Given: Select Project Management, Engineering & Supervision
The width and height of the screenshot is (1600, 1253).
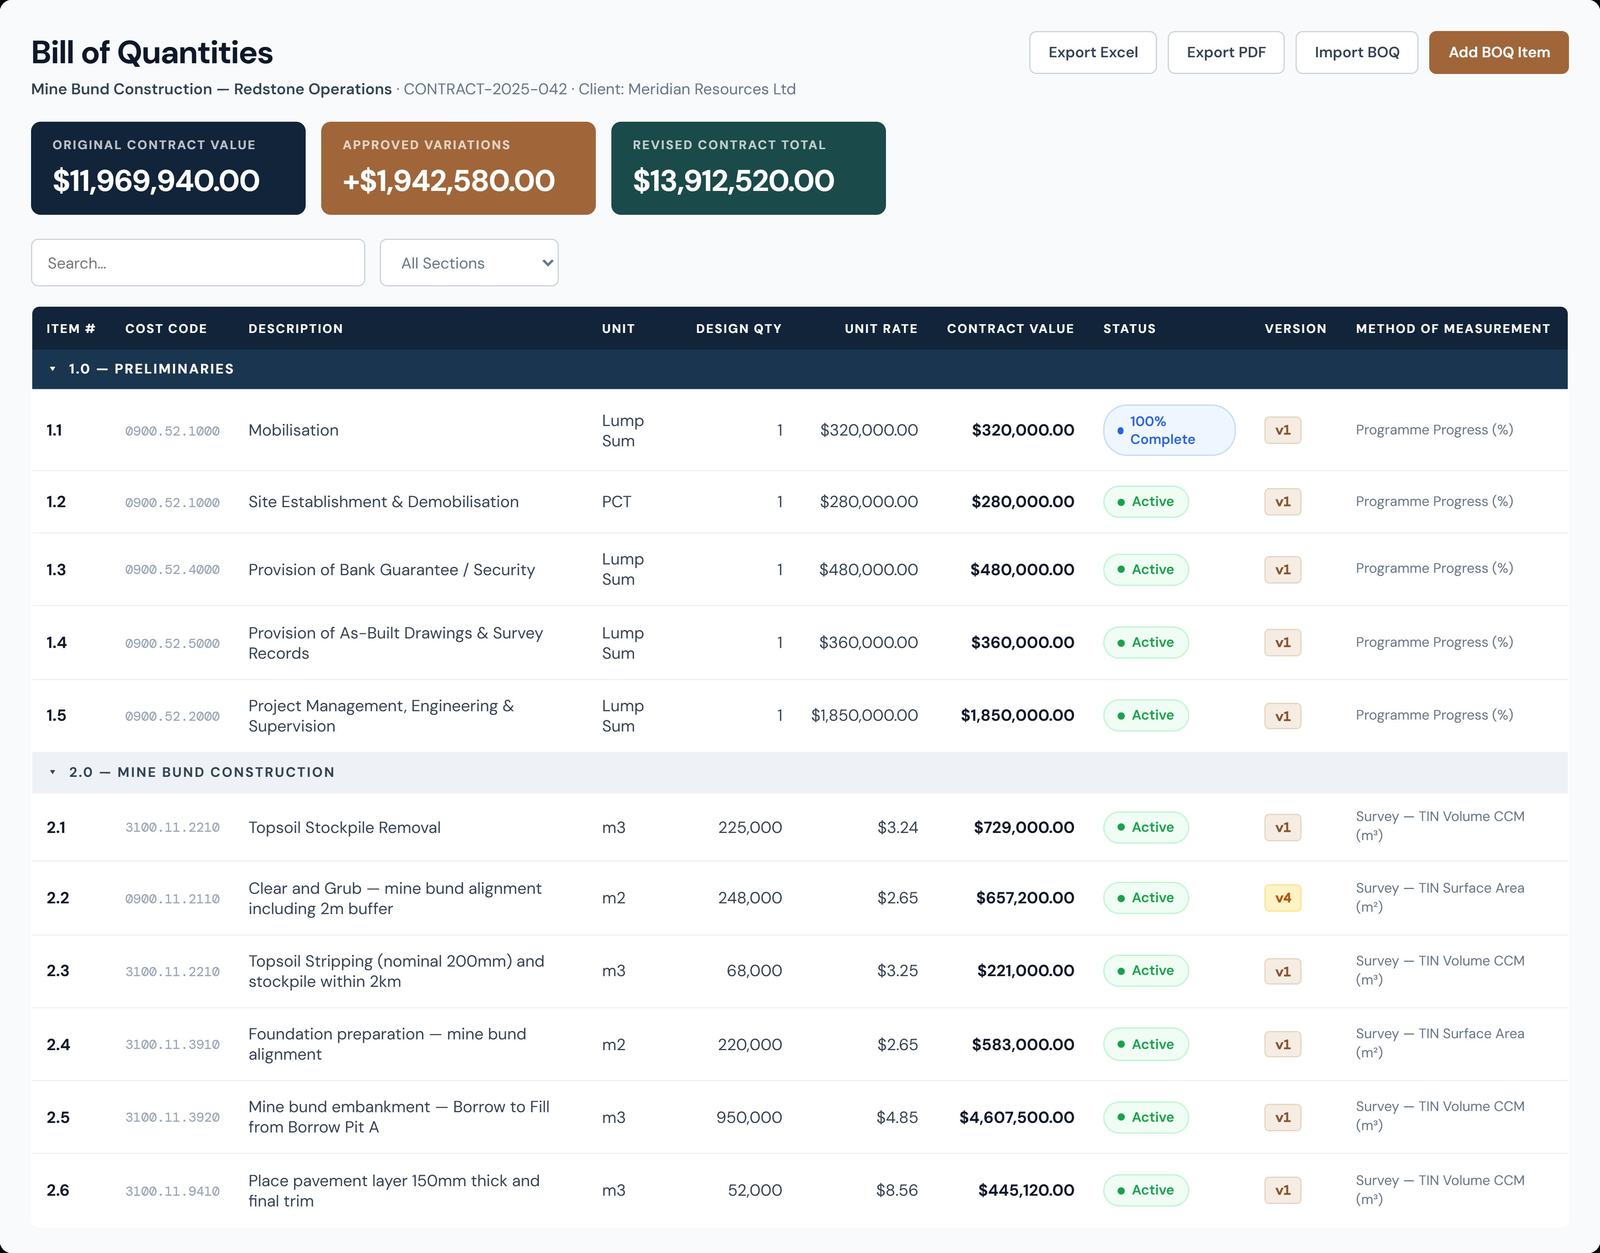Looking at the screenshot, I should (381, 716).
